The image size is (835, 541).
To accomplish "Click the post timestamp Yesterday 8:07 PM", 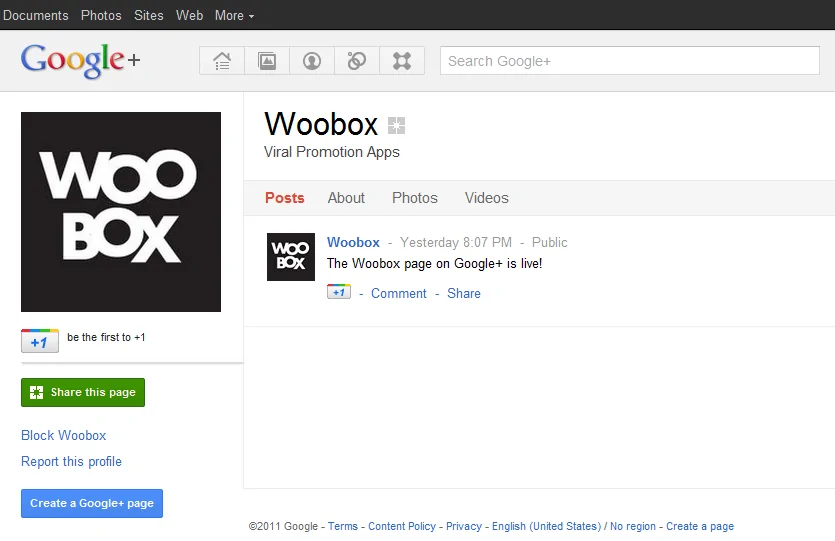I will 456,242.
